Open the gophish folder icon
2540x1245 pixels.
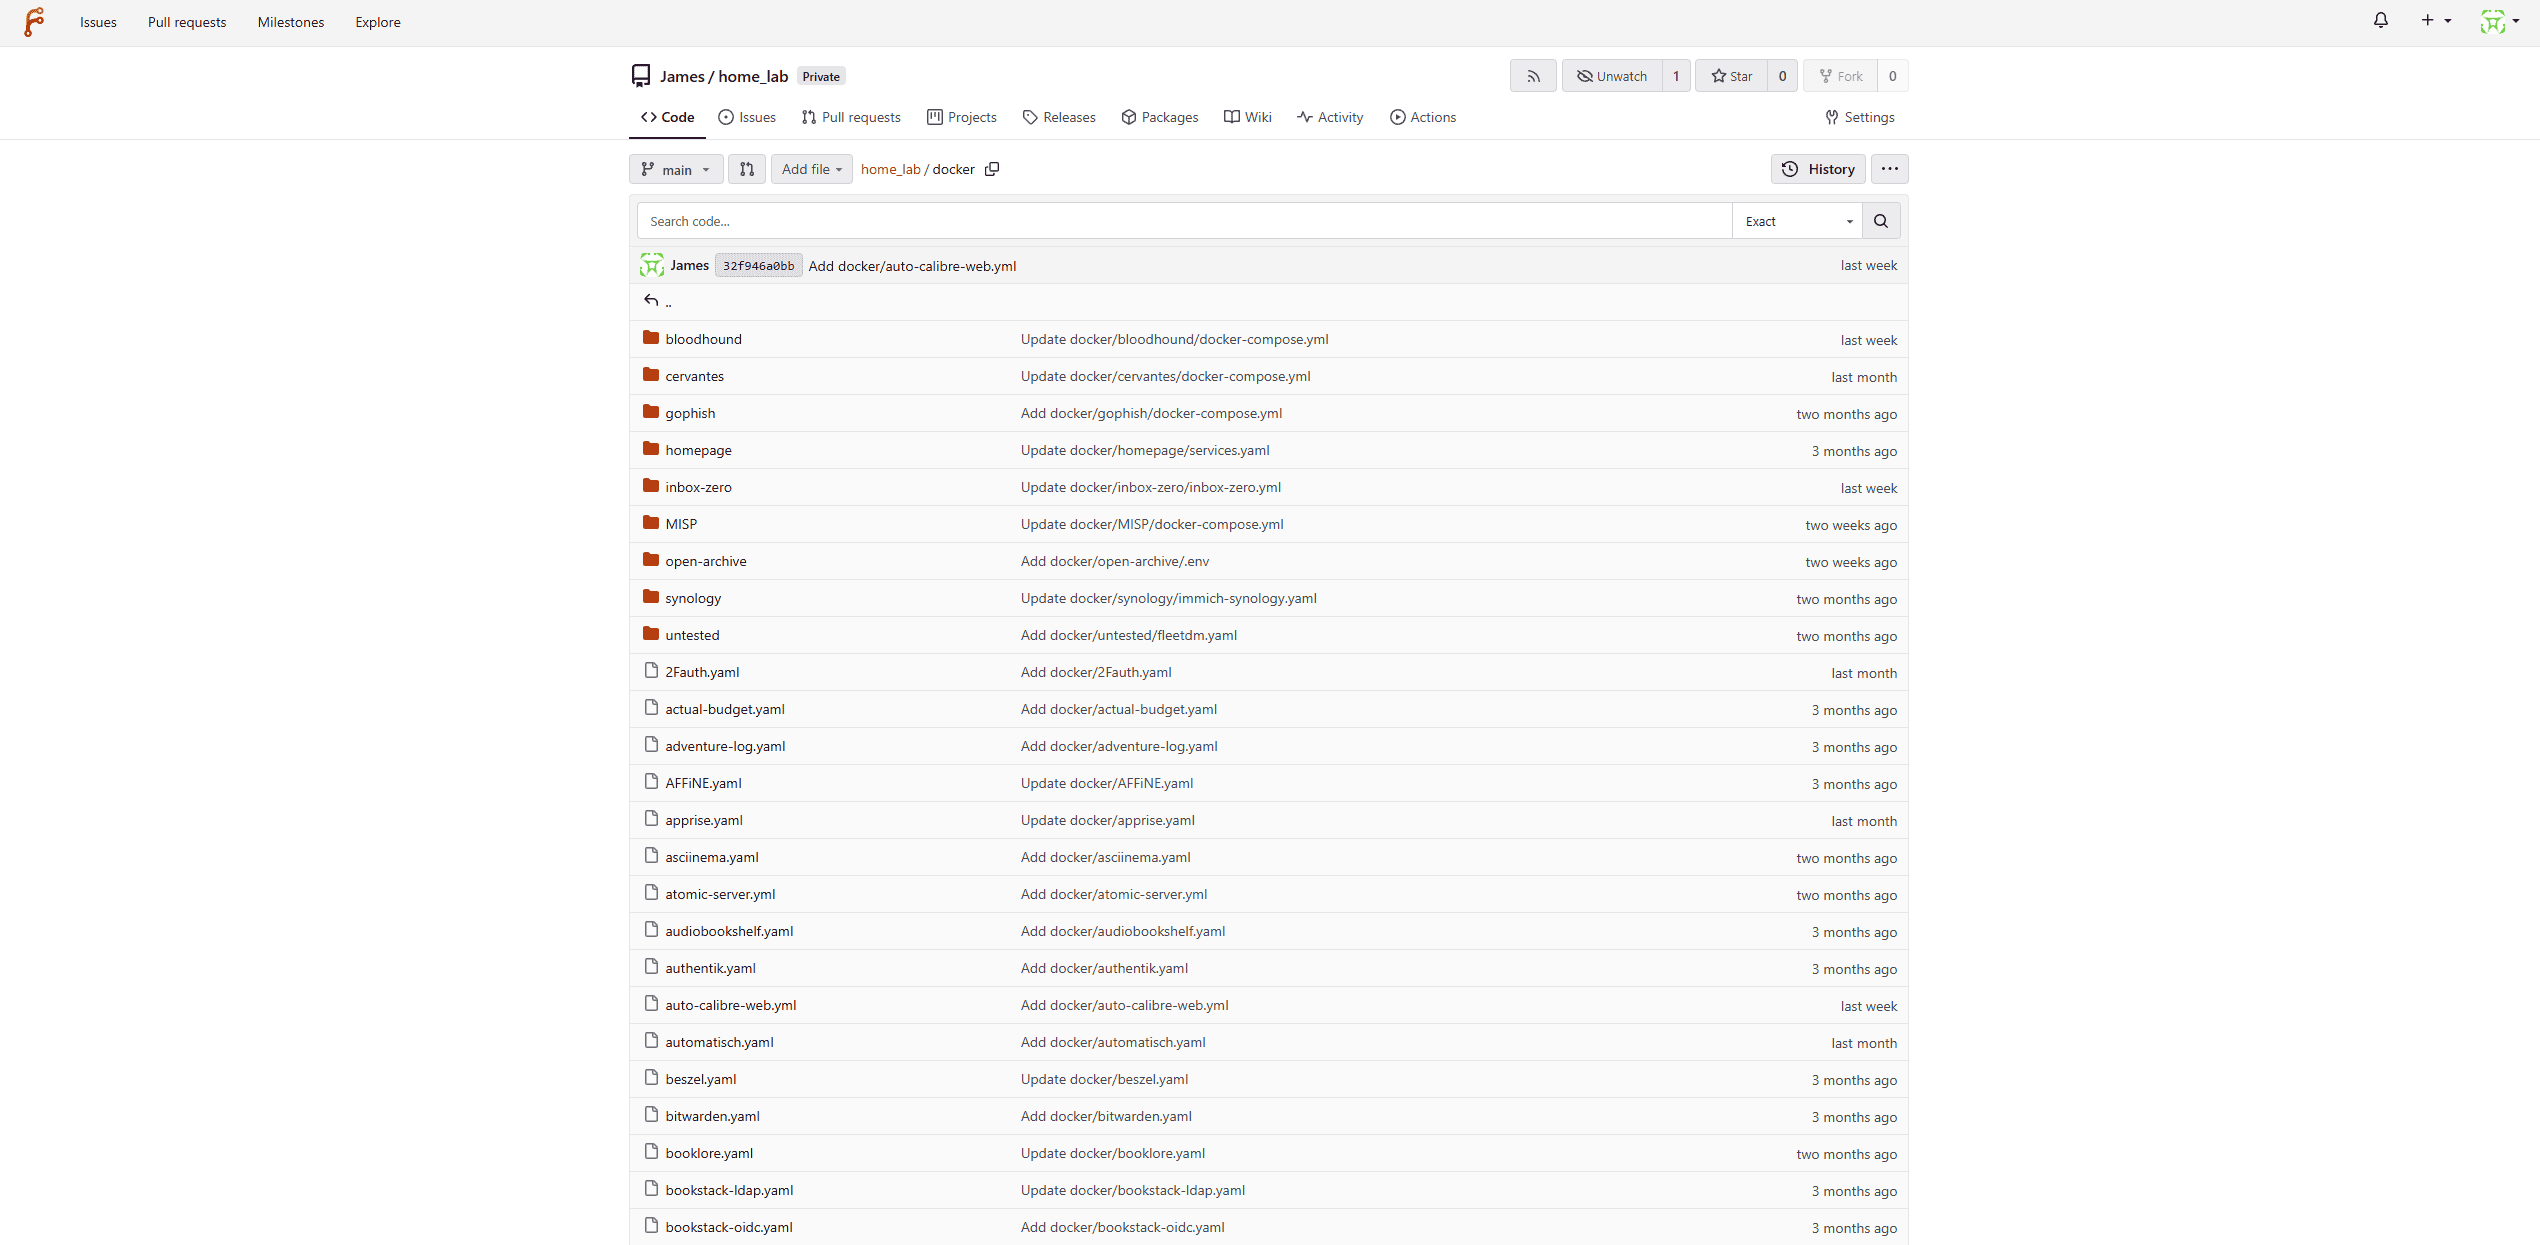point(651,412)
